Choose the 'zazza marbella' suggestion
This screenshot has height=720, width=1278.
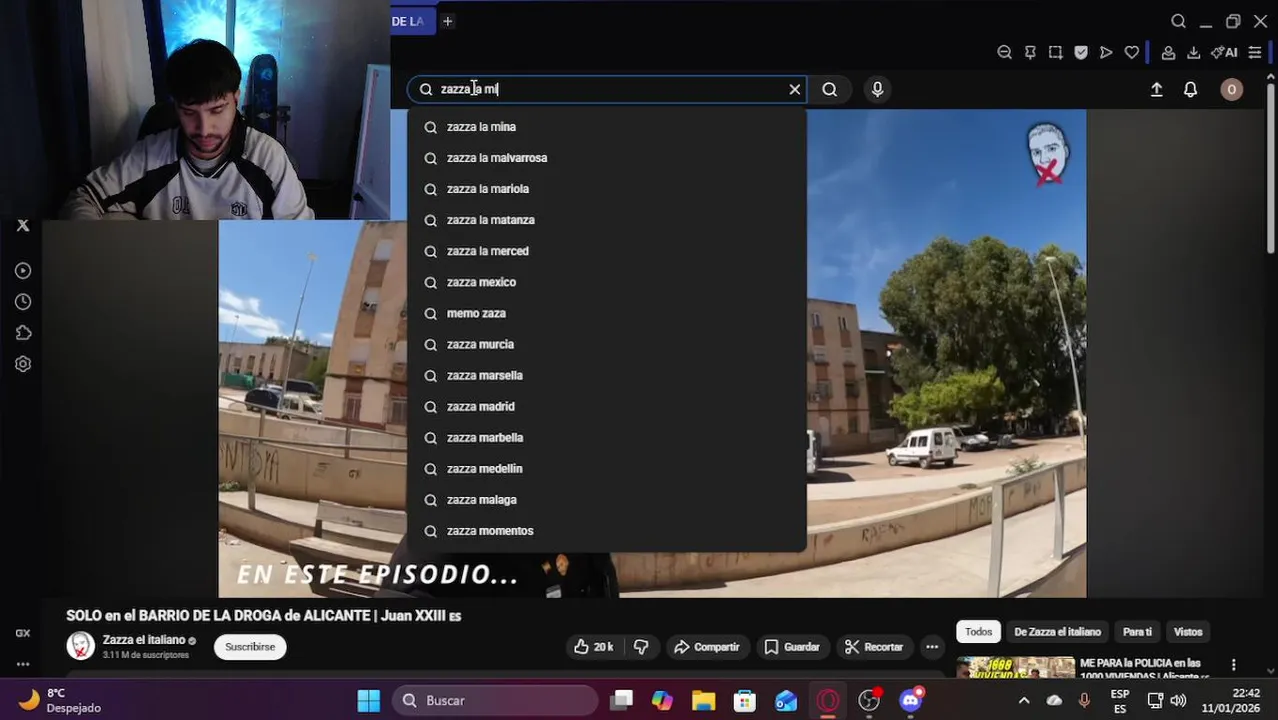coord(607,438)
